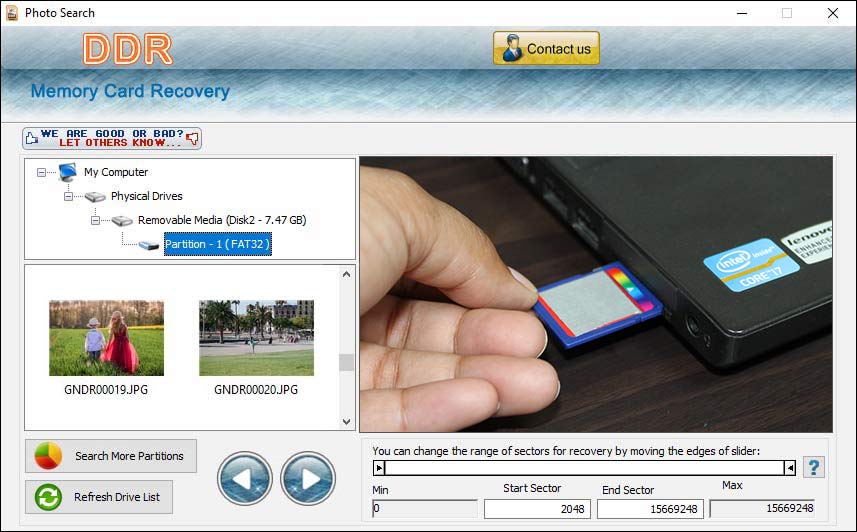Click the thumbnail list scrollbar thumb
Image resolution: width=857 pixels, height=532 pixels.
click(346, 363)
